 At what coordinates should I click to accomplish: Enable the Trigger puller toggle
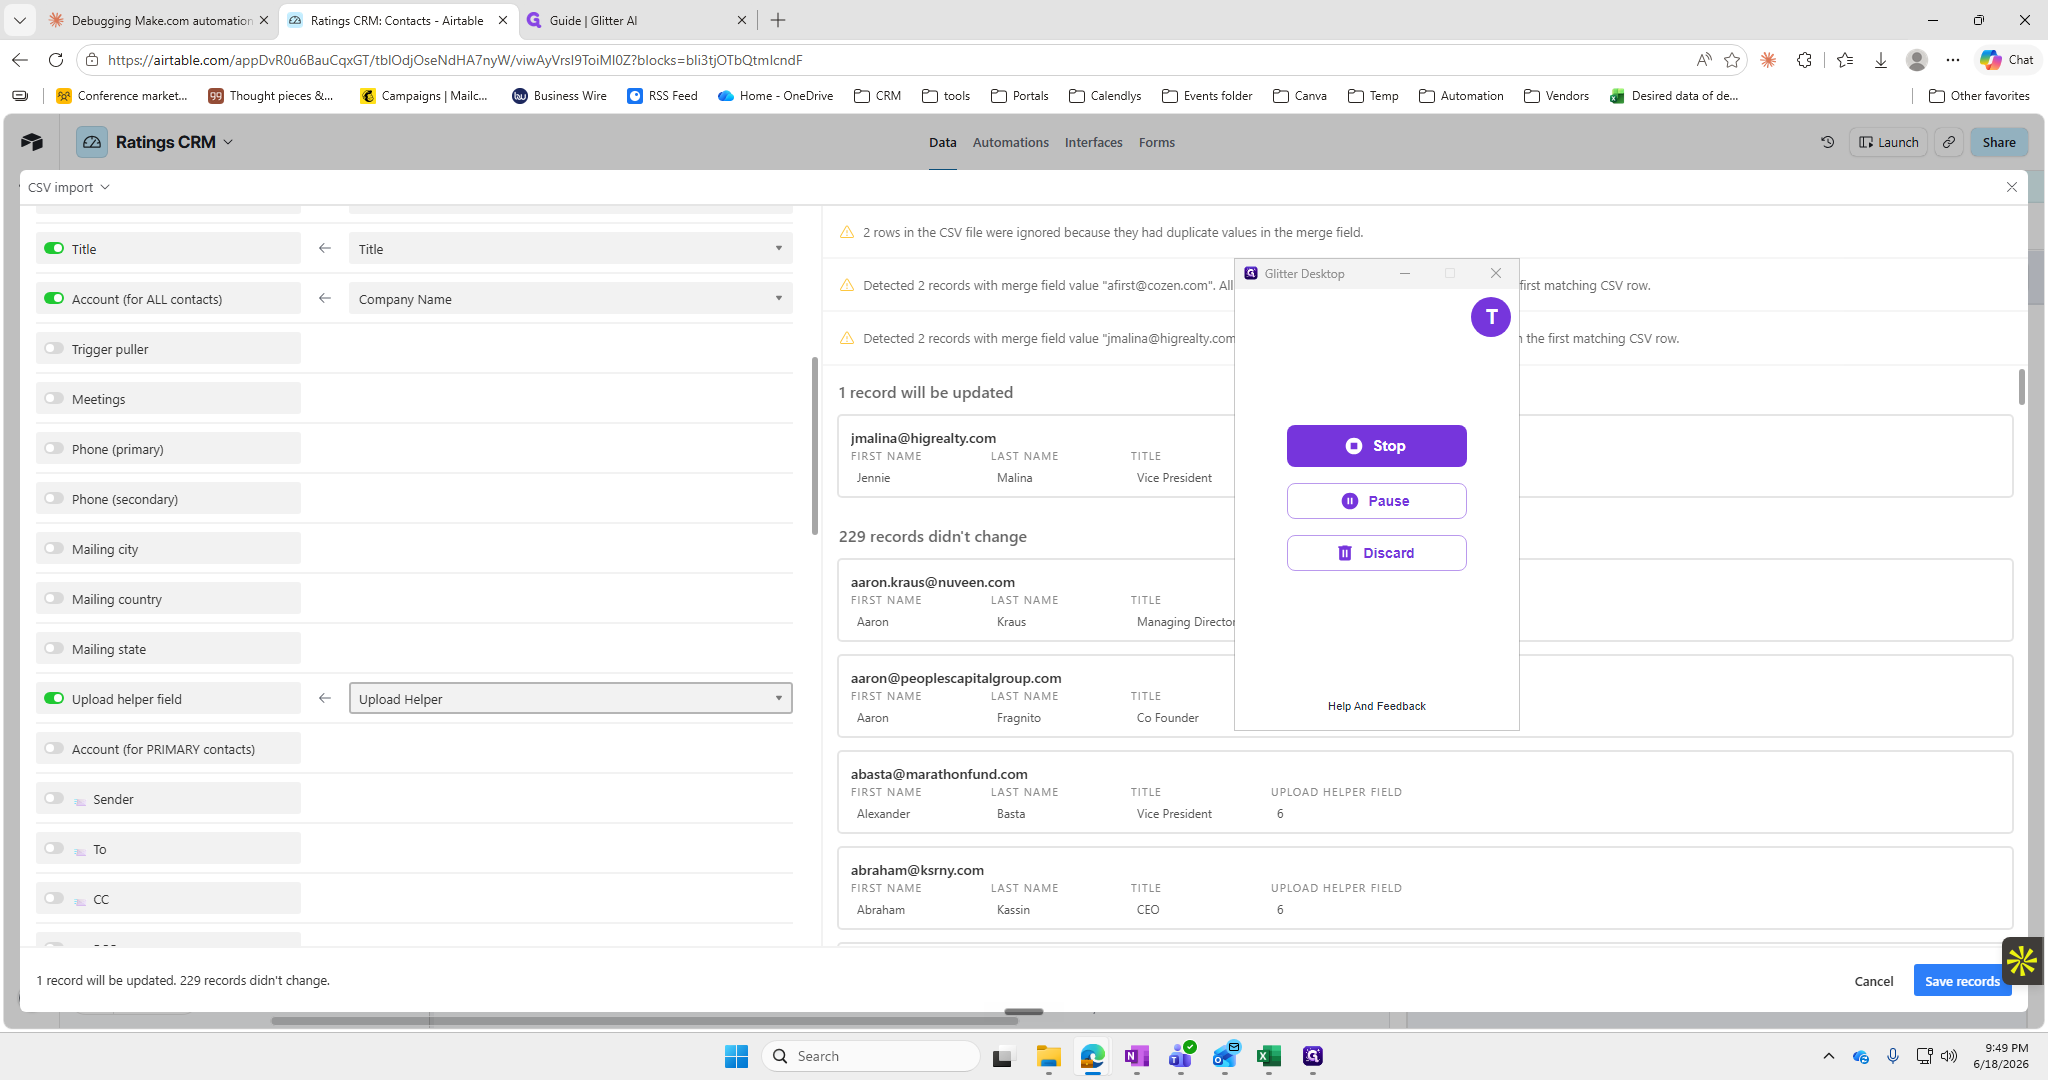point(54,348)
